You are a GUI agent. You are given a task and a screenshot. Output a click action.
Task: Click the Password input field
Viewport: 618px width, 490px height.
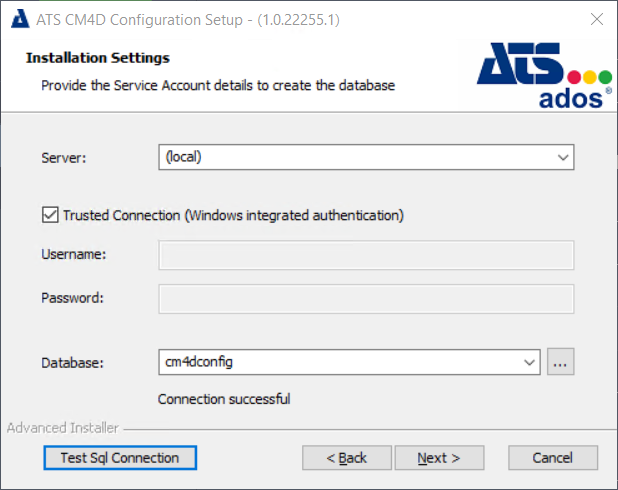point(366,298)
